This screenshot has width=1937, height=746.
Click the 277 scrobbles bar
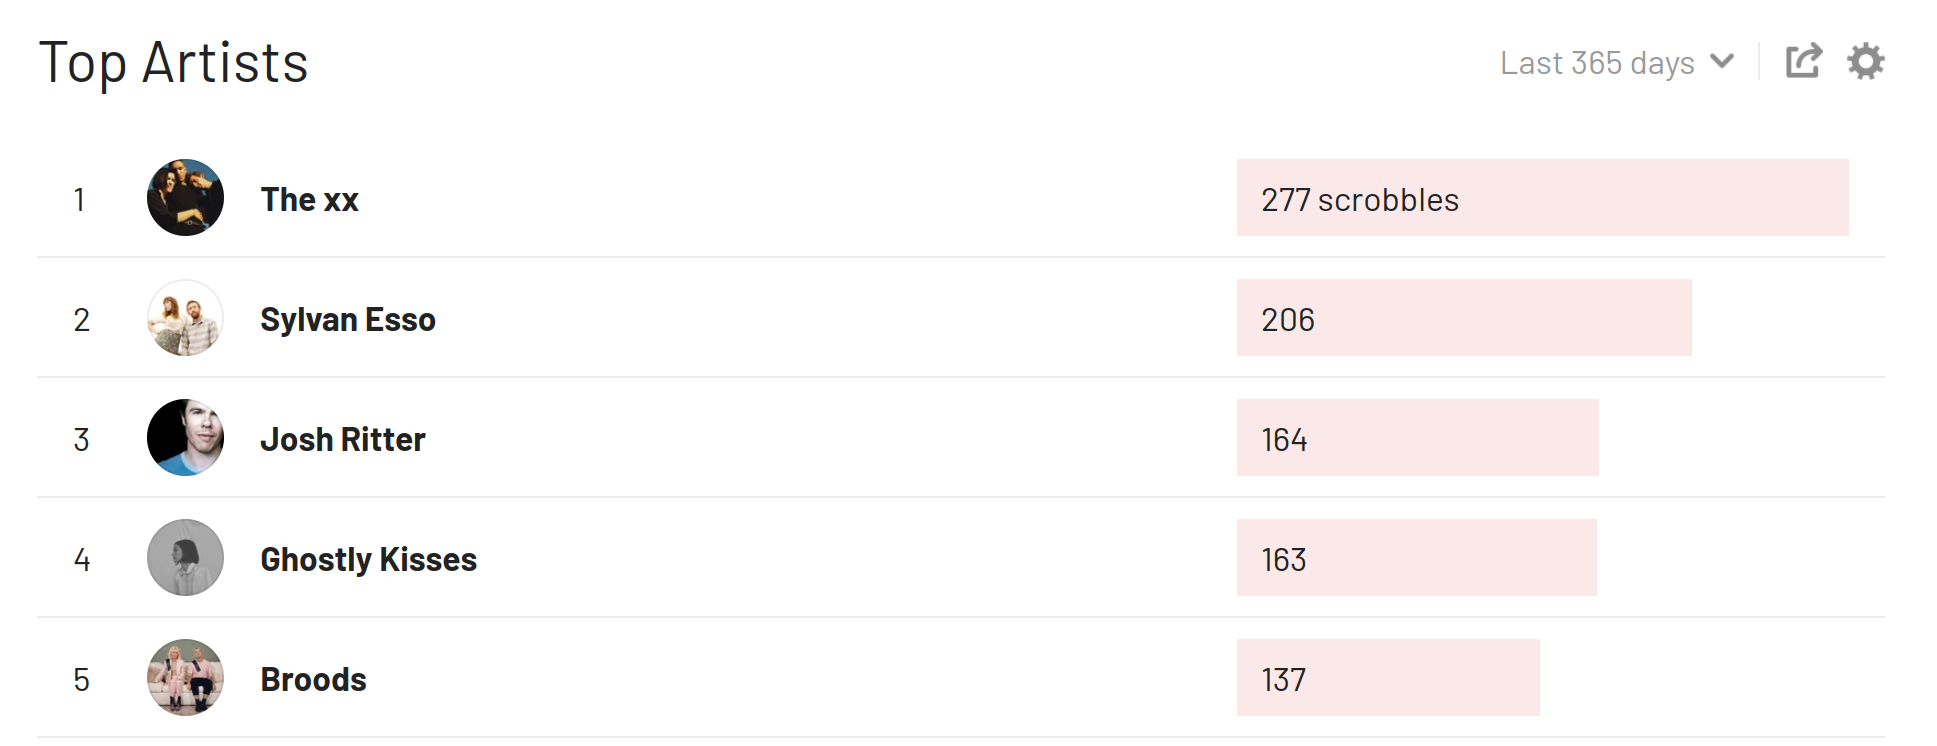tap(1542, 198)
